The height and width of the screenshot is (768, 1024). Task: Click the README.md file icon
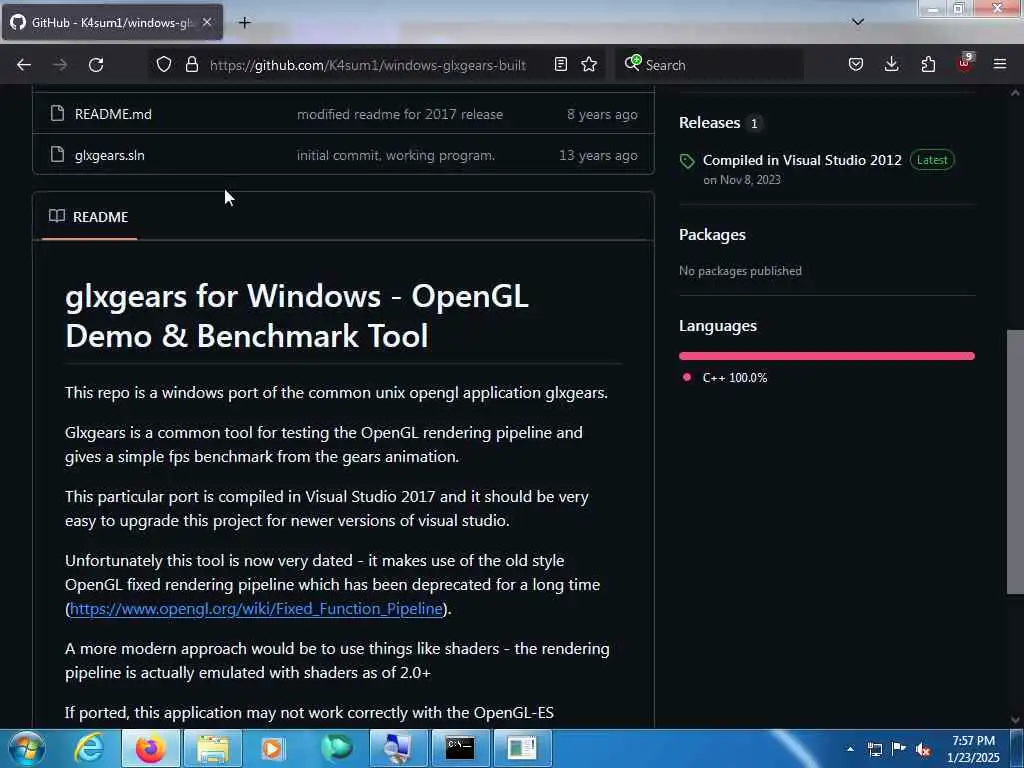[57, 114]
